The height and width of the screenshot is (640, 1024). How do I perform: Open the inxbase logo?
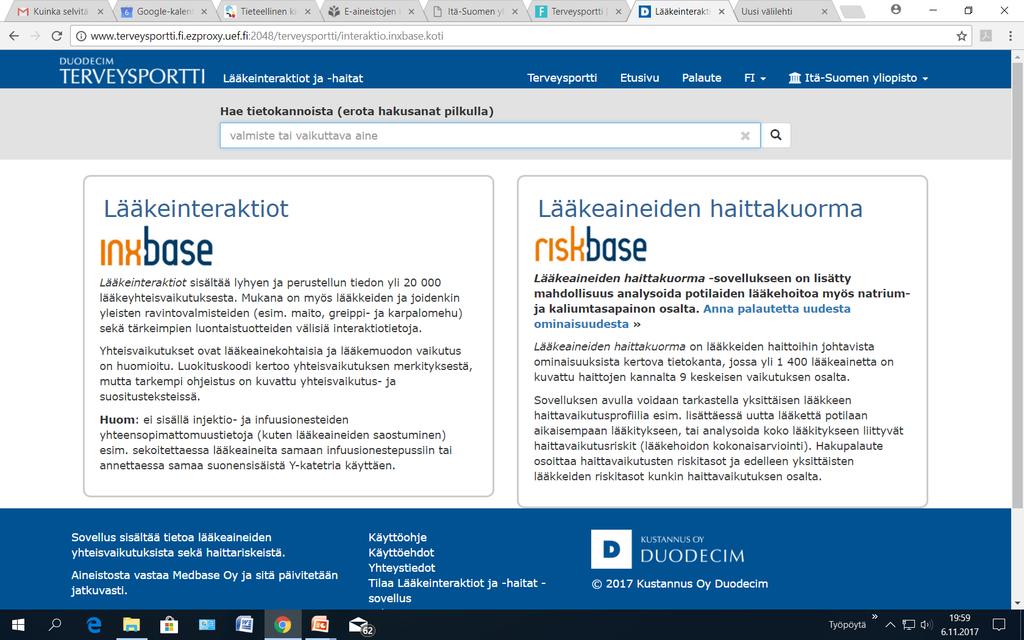(156, 247)
